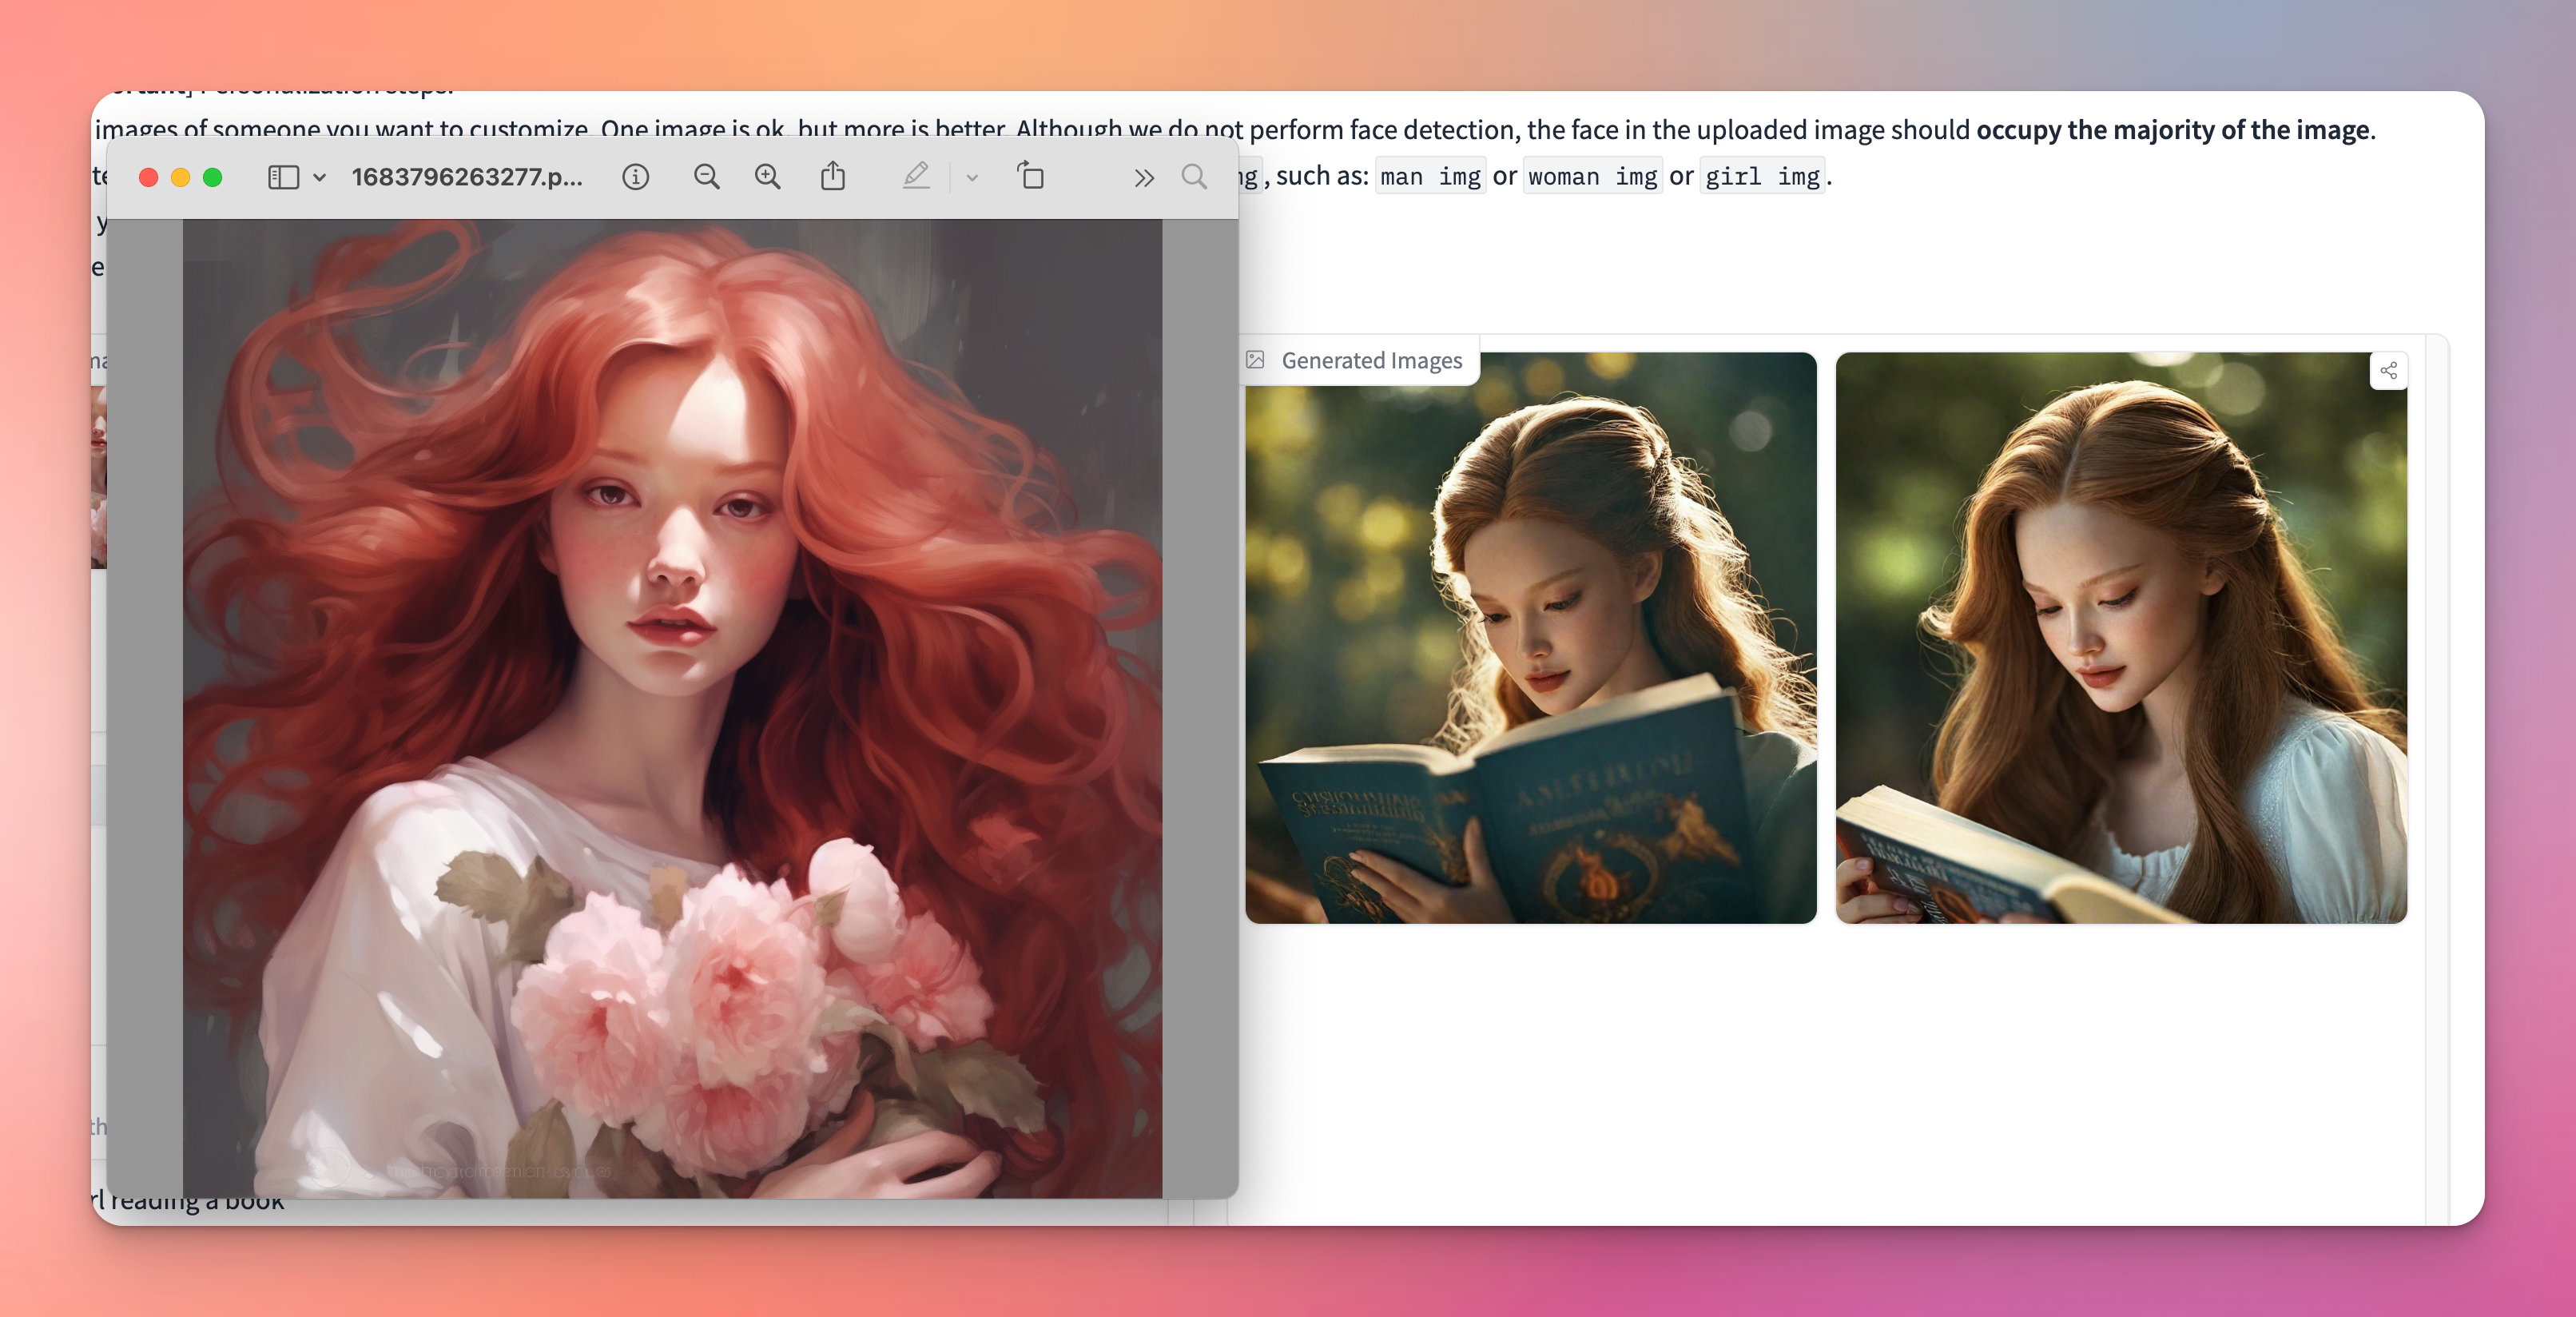Click the 1683796263277 file title

coord(466,177)
